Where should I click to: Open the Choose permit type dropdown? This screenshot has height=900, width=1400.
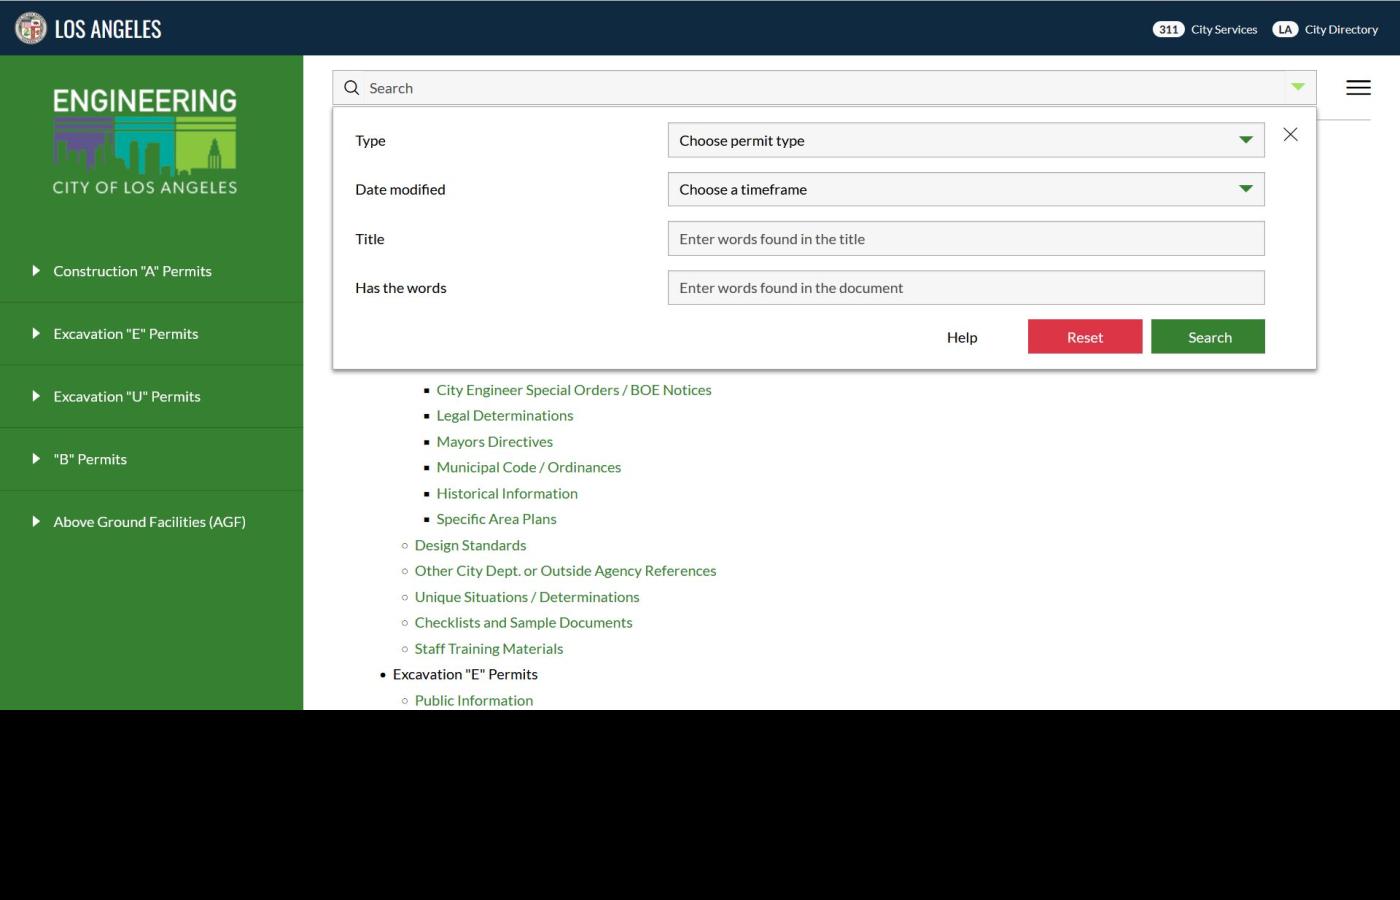[x=963, y=140]
